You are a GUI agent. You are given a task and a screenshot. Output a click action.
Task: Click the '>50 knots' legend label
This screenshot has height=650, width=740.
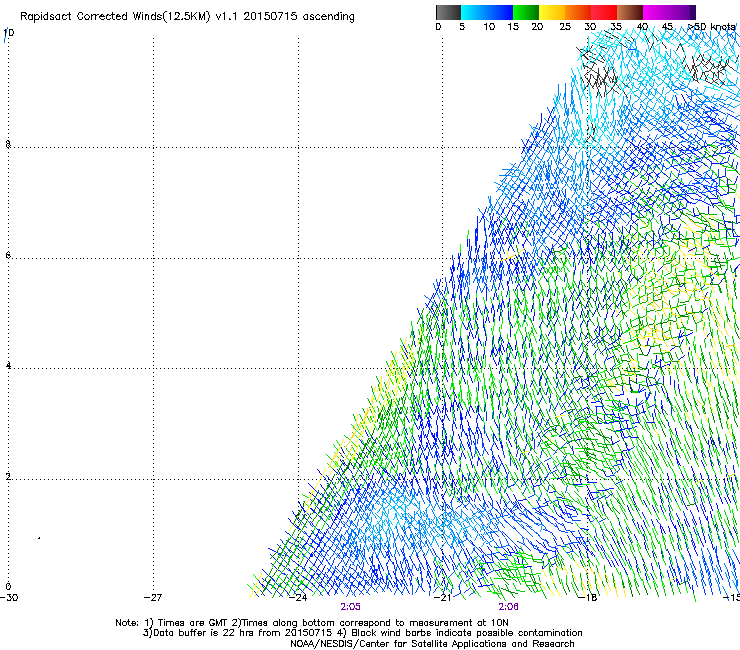[712, 27]
